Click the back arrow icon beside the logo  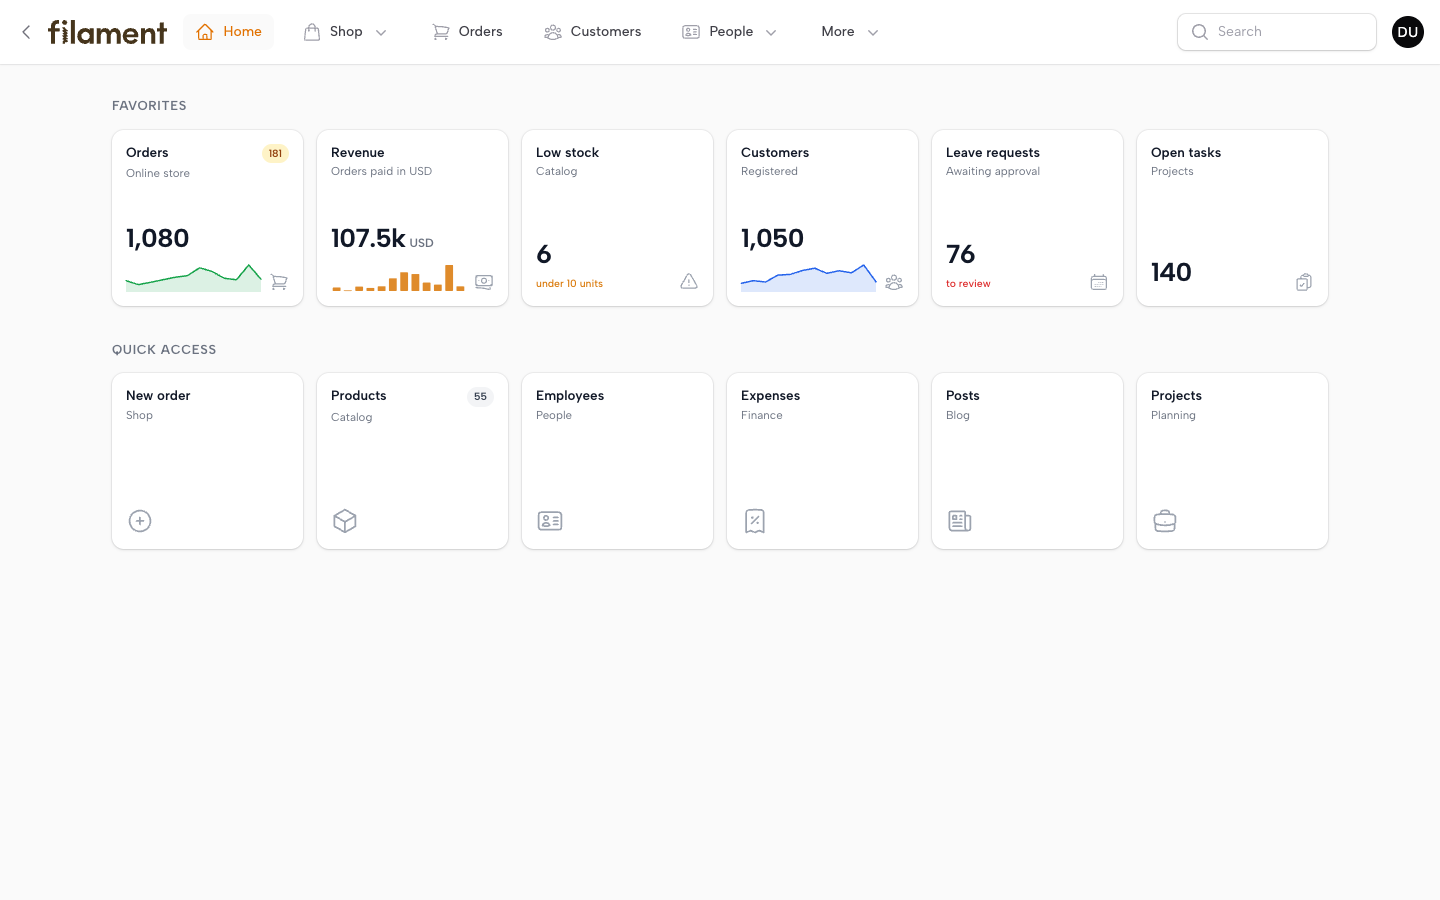click(26, 32)
